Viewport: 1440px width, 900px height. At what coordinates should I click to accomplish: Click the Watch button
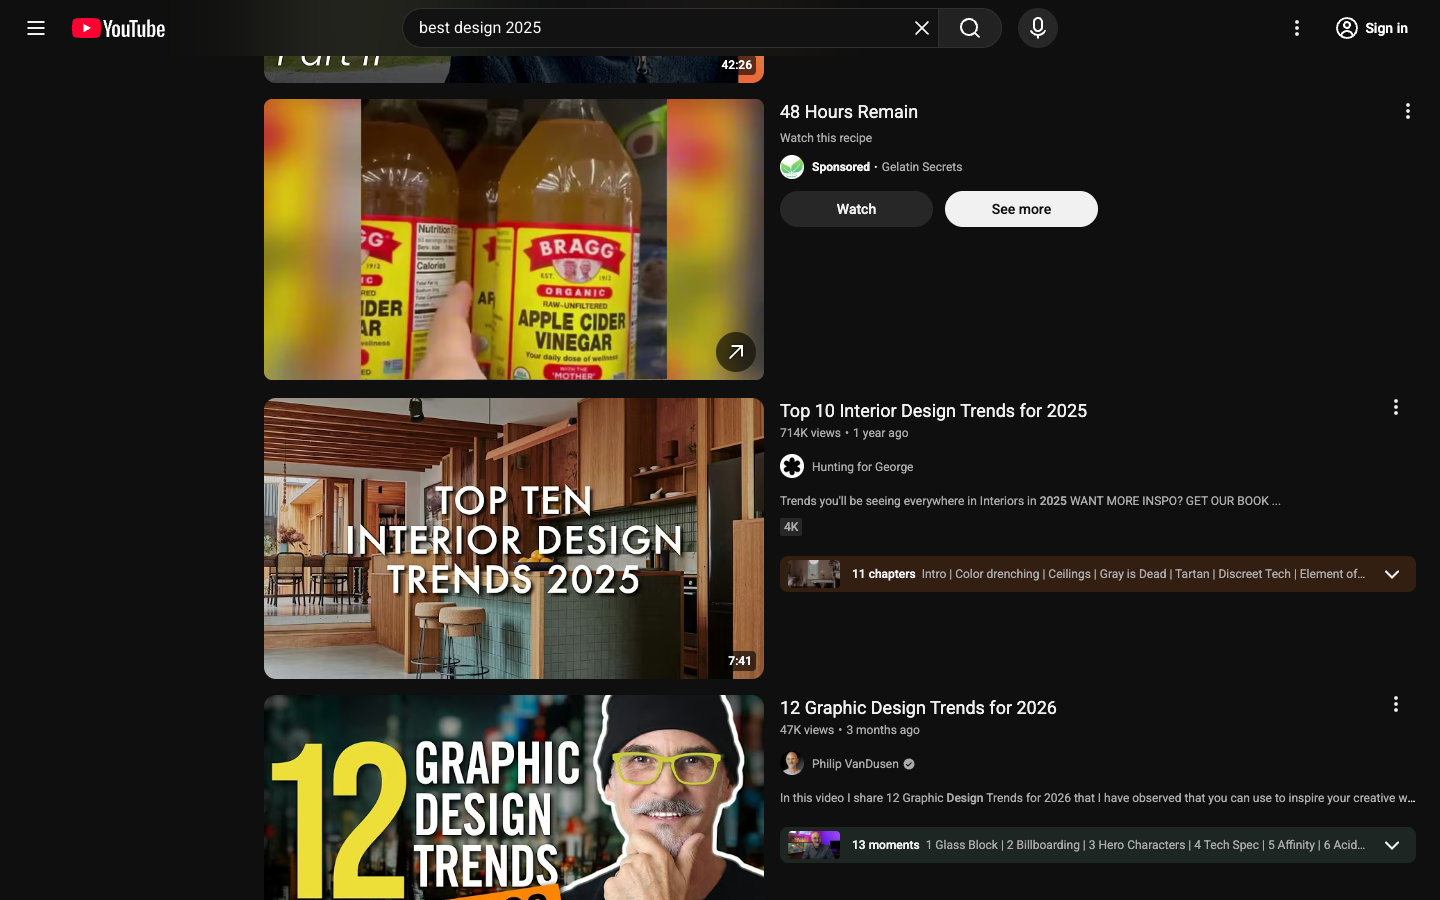tap(856, 209)
